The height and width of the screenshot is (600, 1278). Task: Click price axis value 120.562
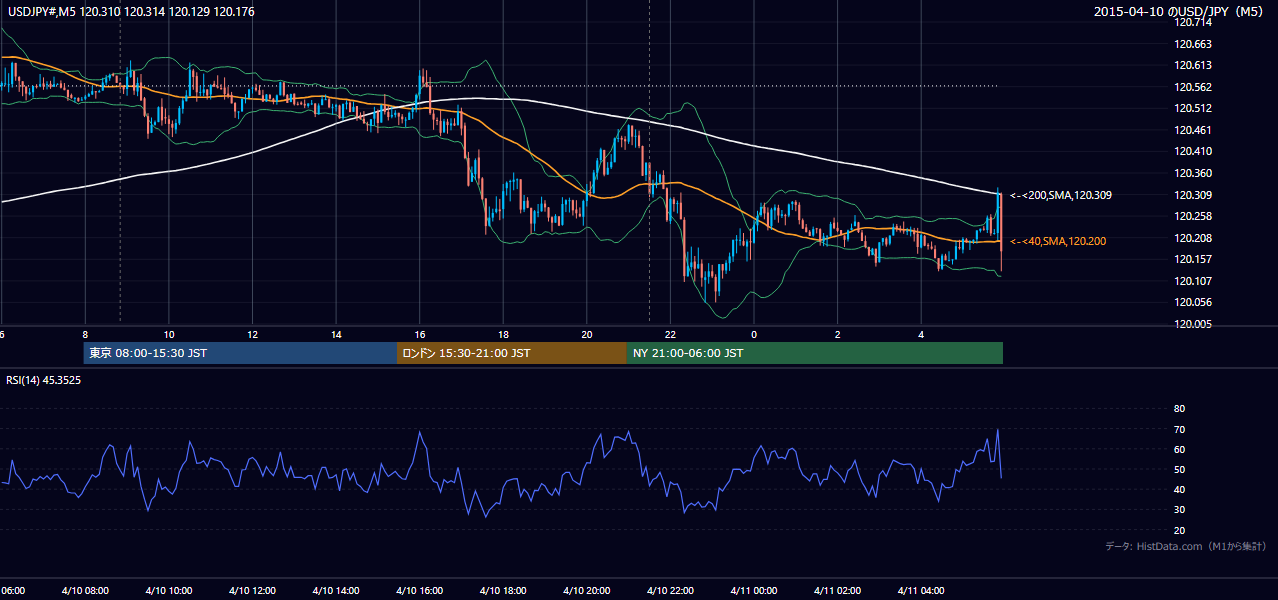[x=1195, y=87]
